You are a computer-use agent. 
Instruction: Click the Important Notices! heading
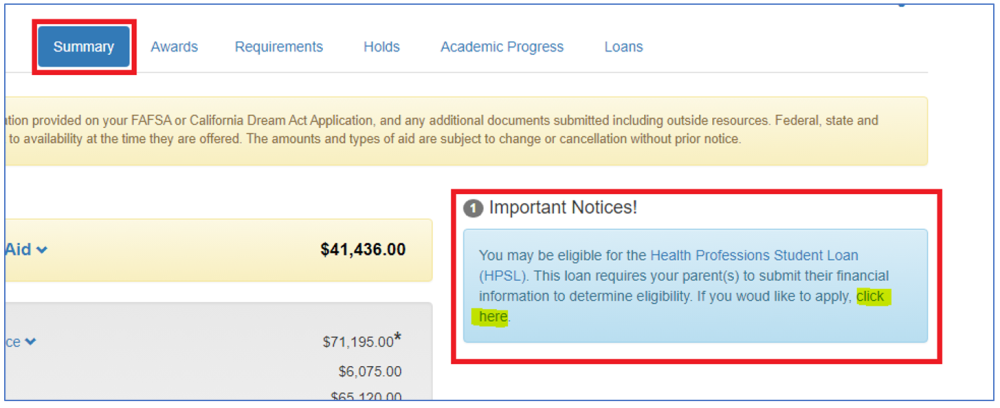point(563,208)
